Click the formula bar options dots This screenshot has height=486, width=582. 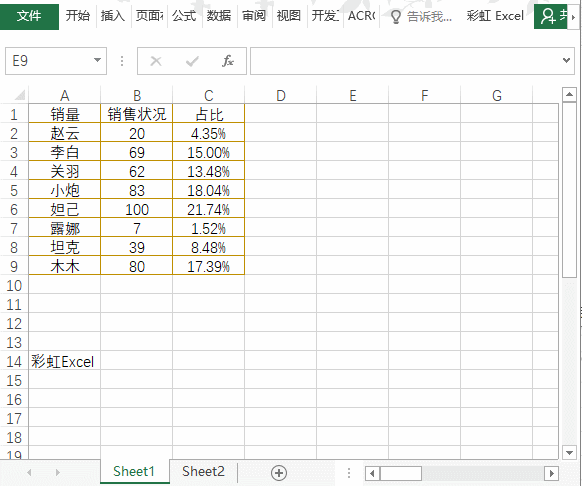[x=122, y=61]
